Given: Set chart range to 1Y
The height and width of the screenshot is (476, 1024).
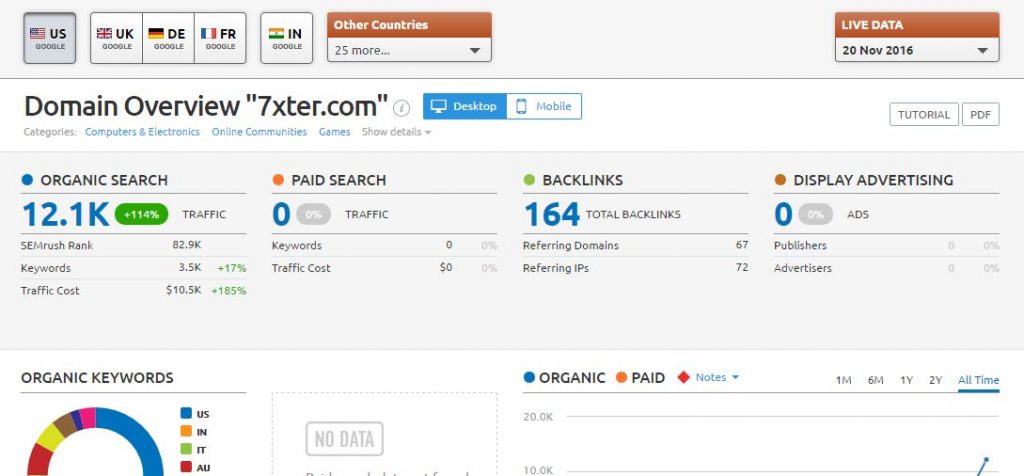Looking at the screenshot, I should coord(906,380).
